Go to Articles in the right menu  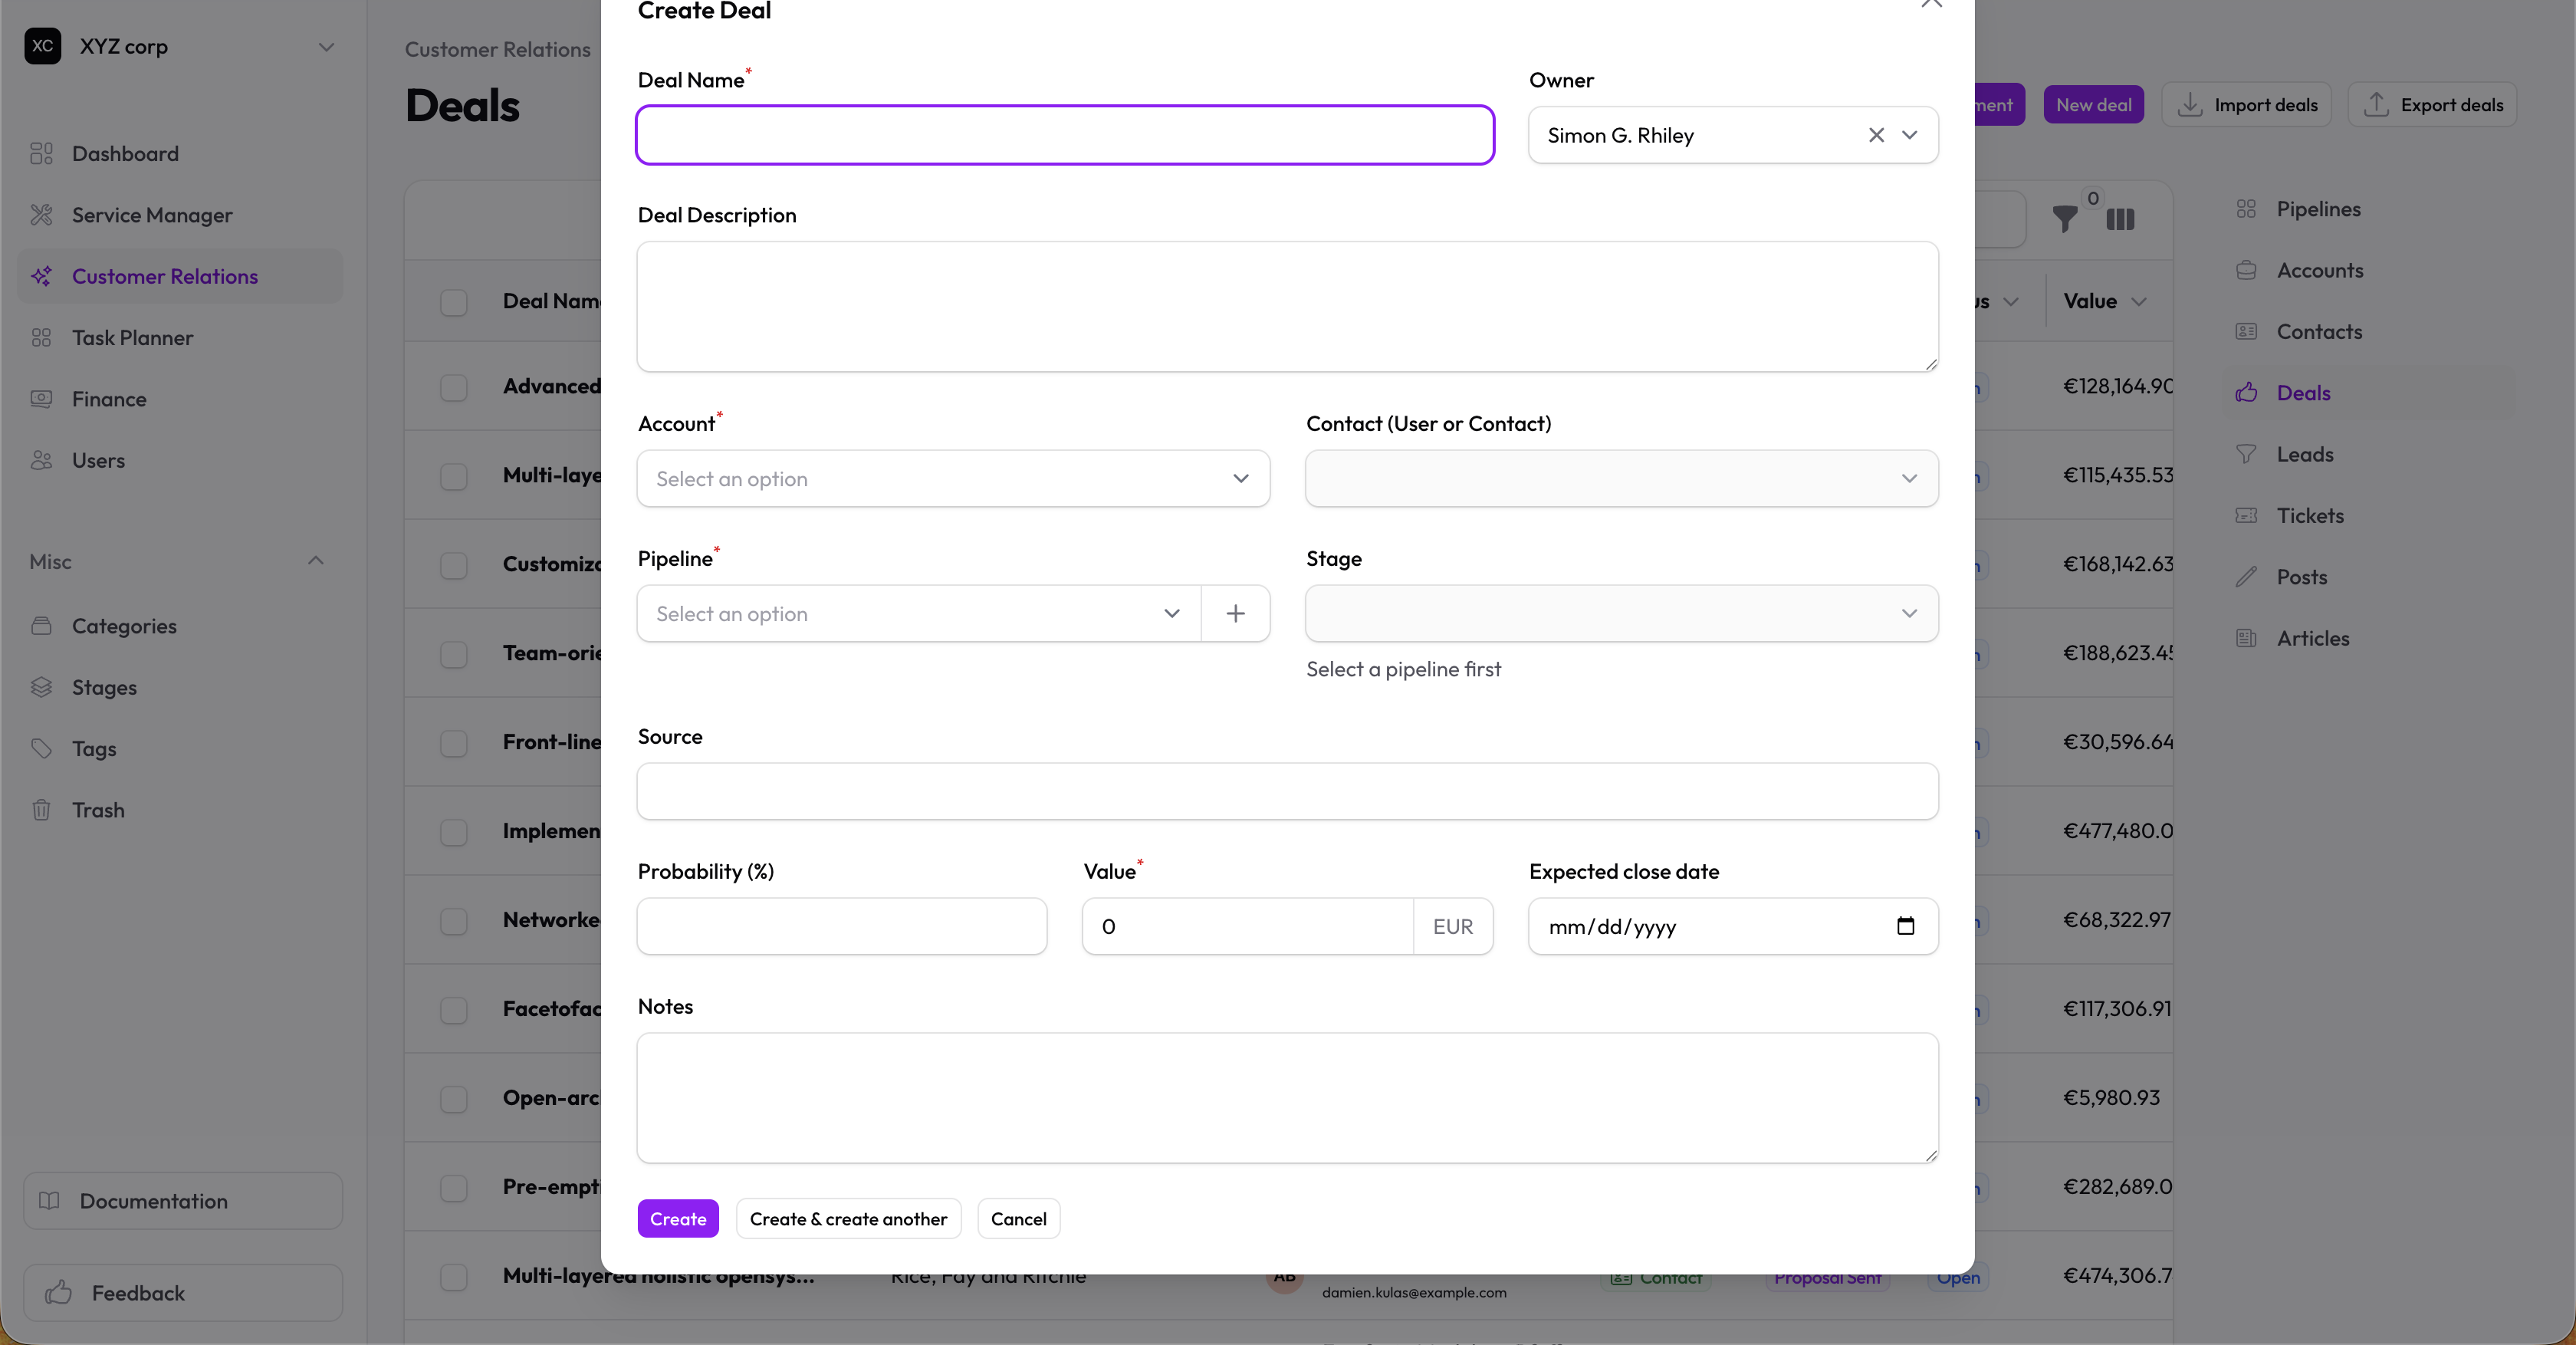click(x=2312, y=638)
